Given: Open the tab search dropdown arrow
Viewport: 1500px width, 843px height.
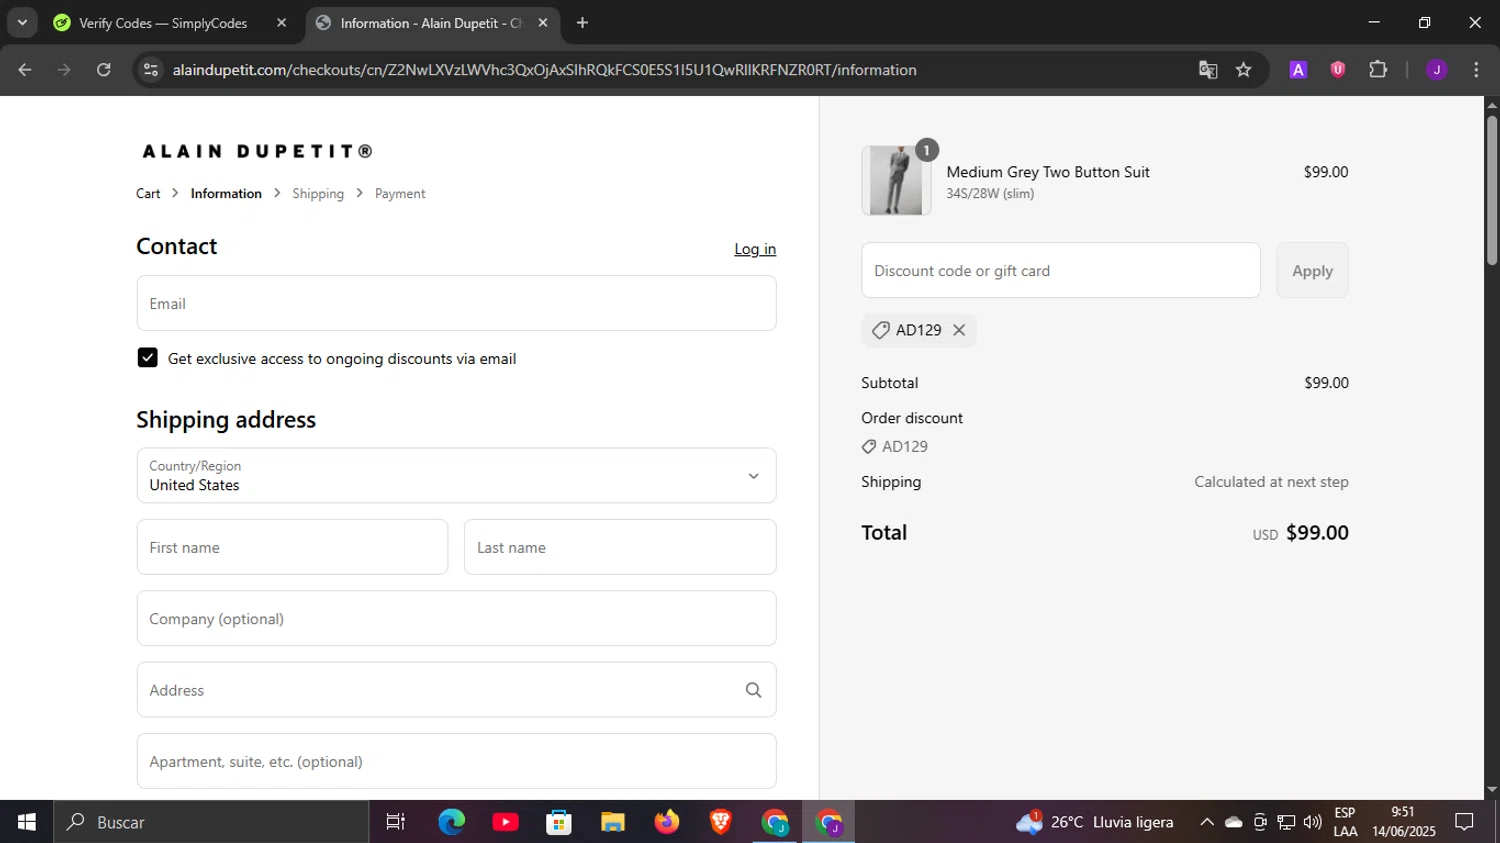Looking at the screenshot, I should 22,23.
